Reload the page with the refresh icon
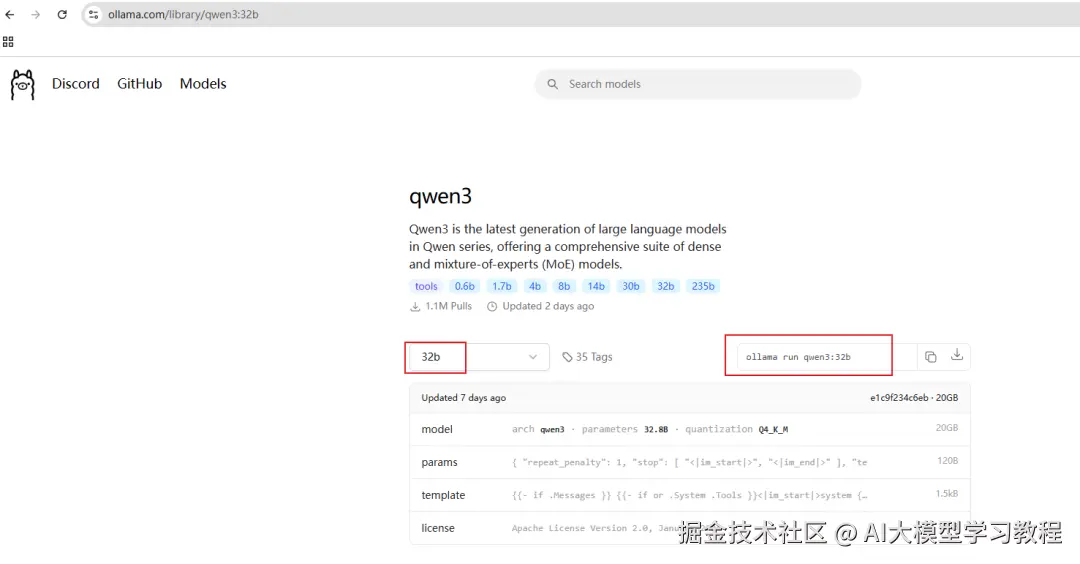This screenshot has height=564, width=1080. tap(62, 14)
